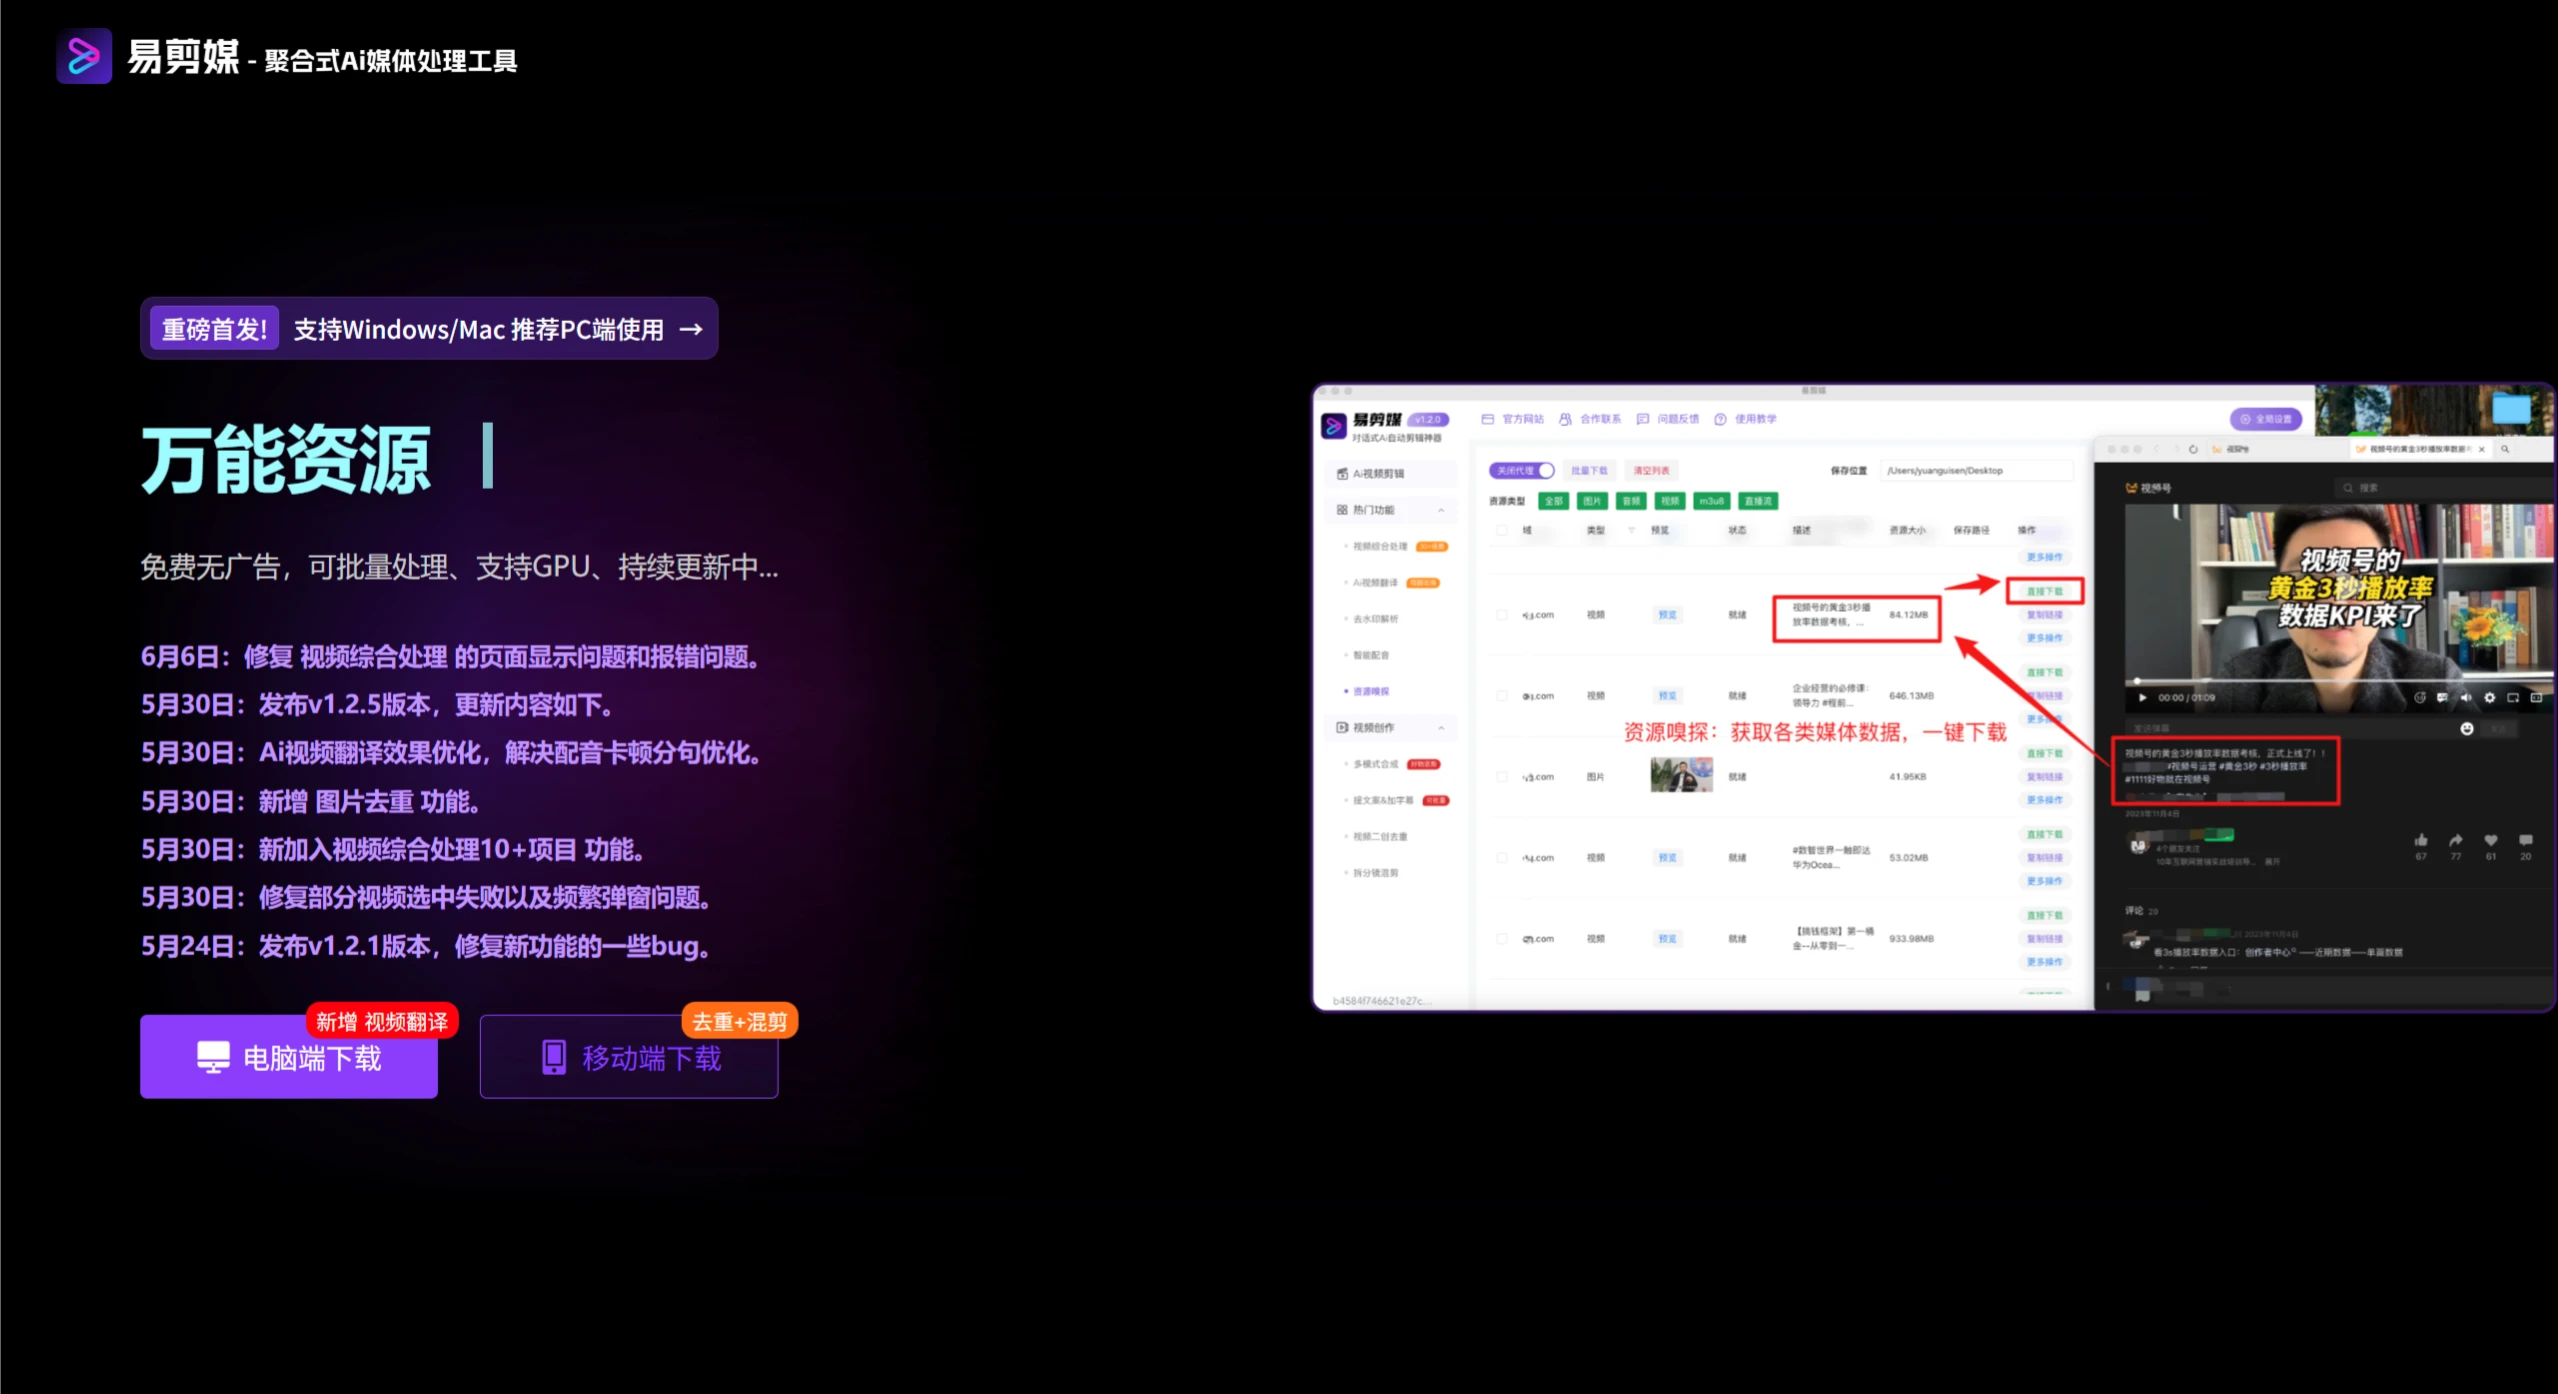
Task: Open the 支持Windows/Mac 推荐PC端使用 banner link
Action: tap(429, 328)
